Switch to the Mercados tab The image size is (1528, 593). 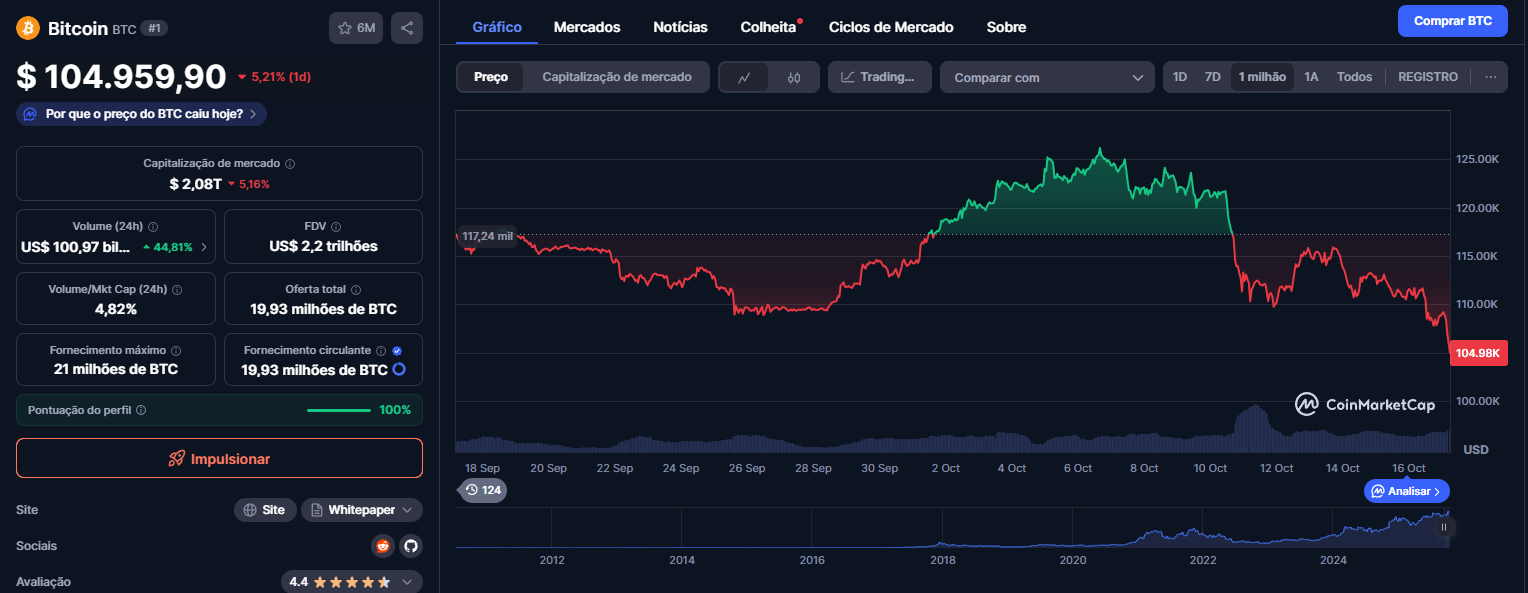[587, 27]
